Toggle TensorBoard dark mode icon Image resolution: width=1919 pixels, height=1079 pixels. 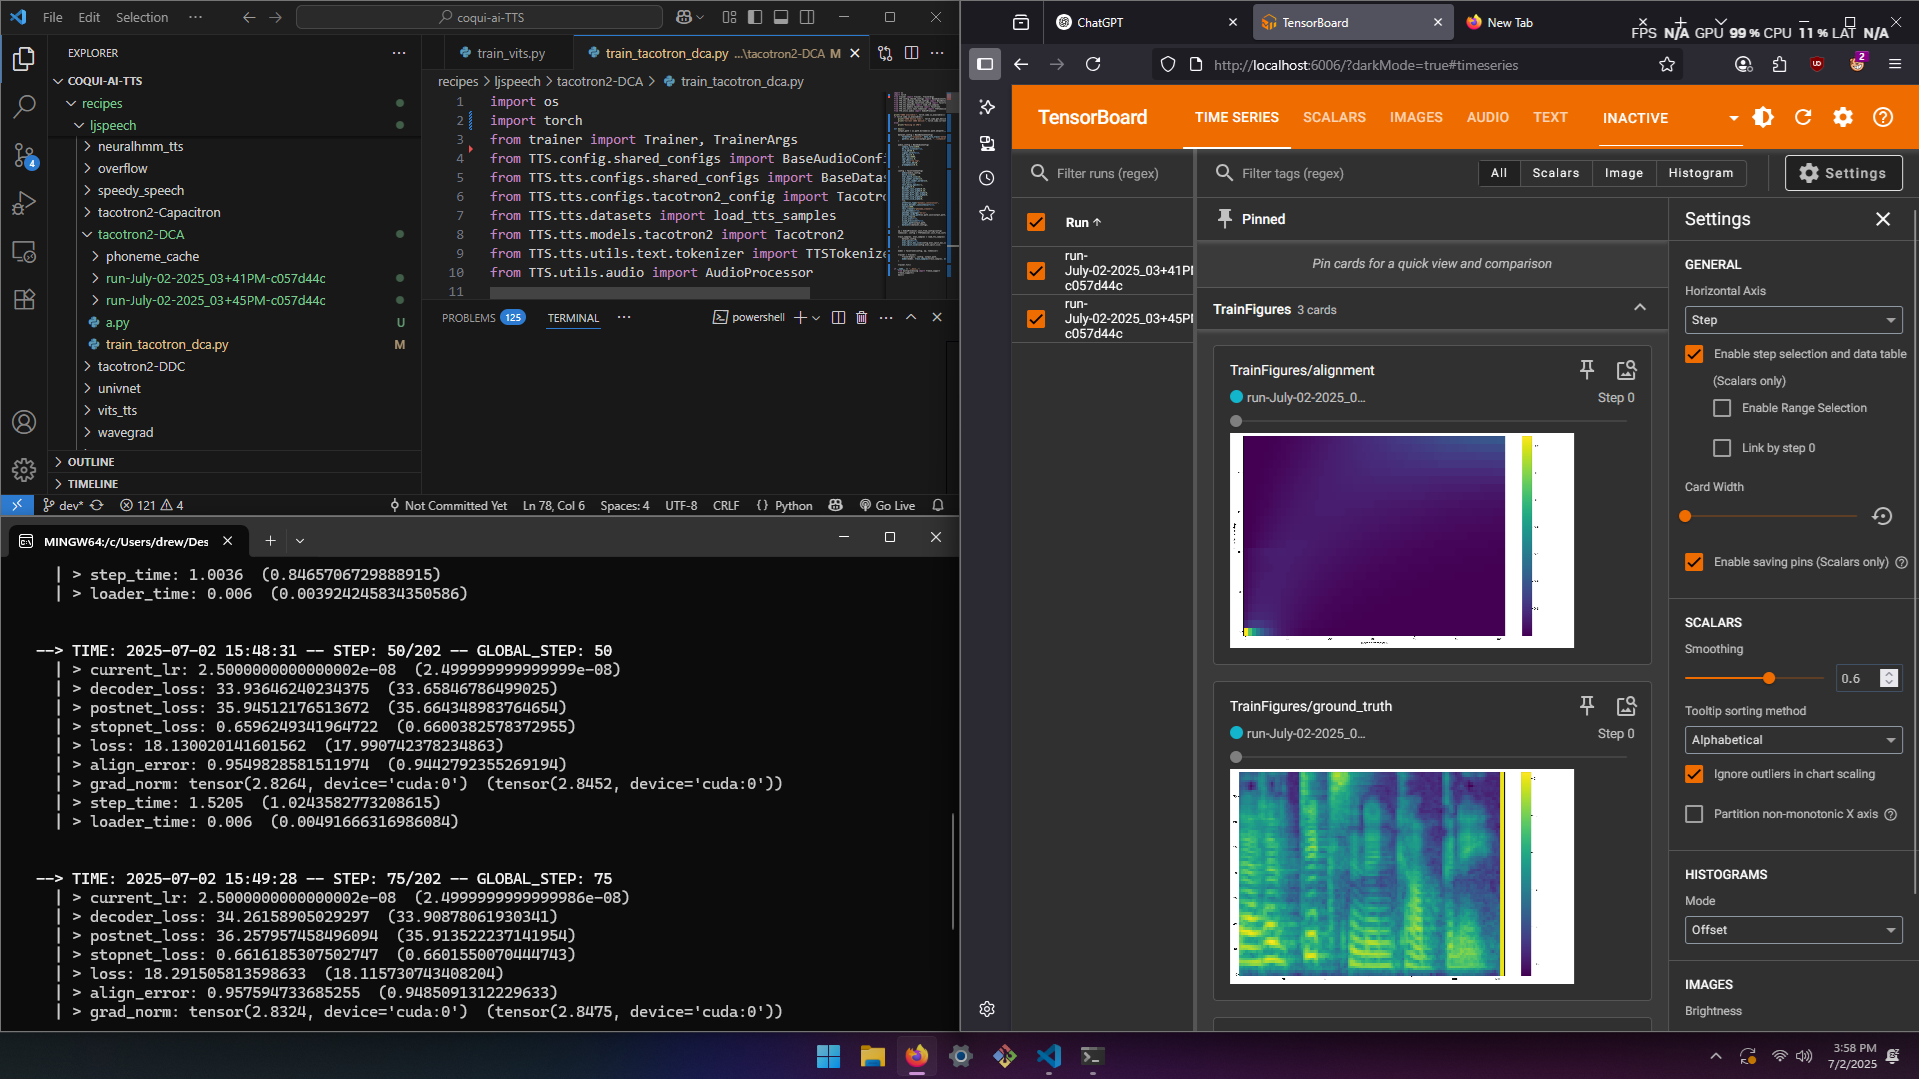coord(1763,117)
